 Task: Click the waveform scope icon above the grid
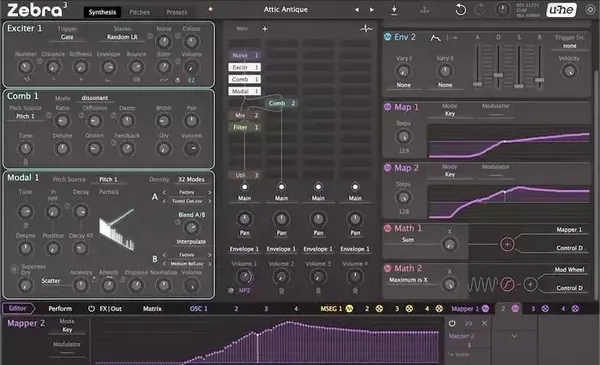pos(366,29)
